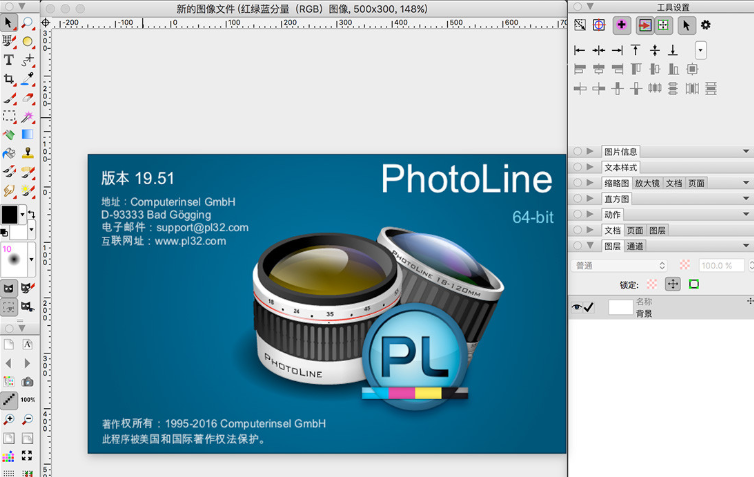Click the align left edge icon

pos(579,50)
